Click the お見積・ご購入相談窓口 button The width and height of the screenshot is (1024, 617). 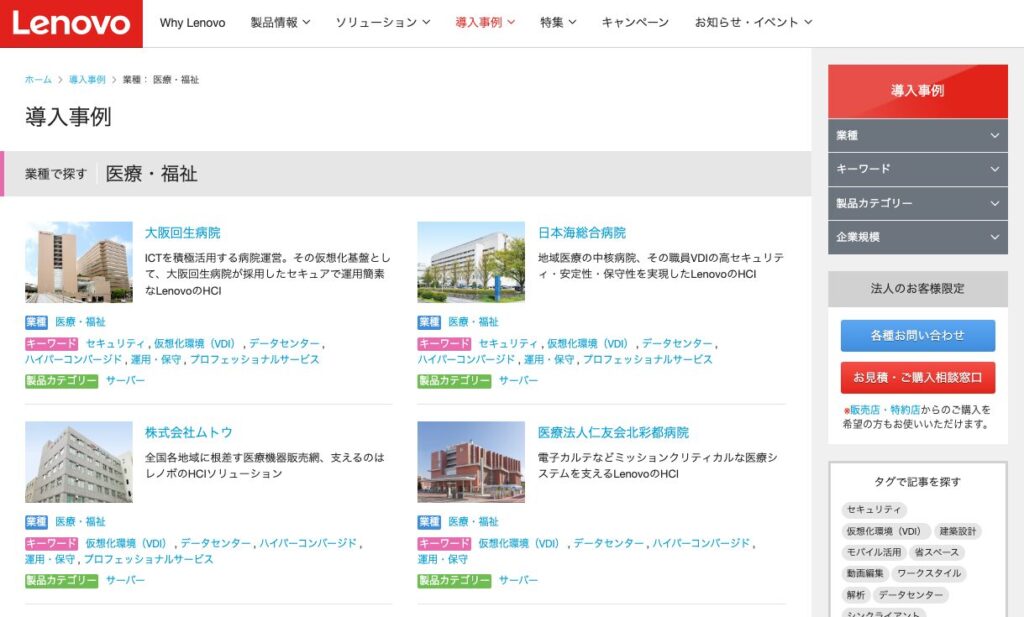(x=917, y=378)
